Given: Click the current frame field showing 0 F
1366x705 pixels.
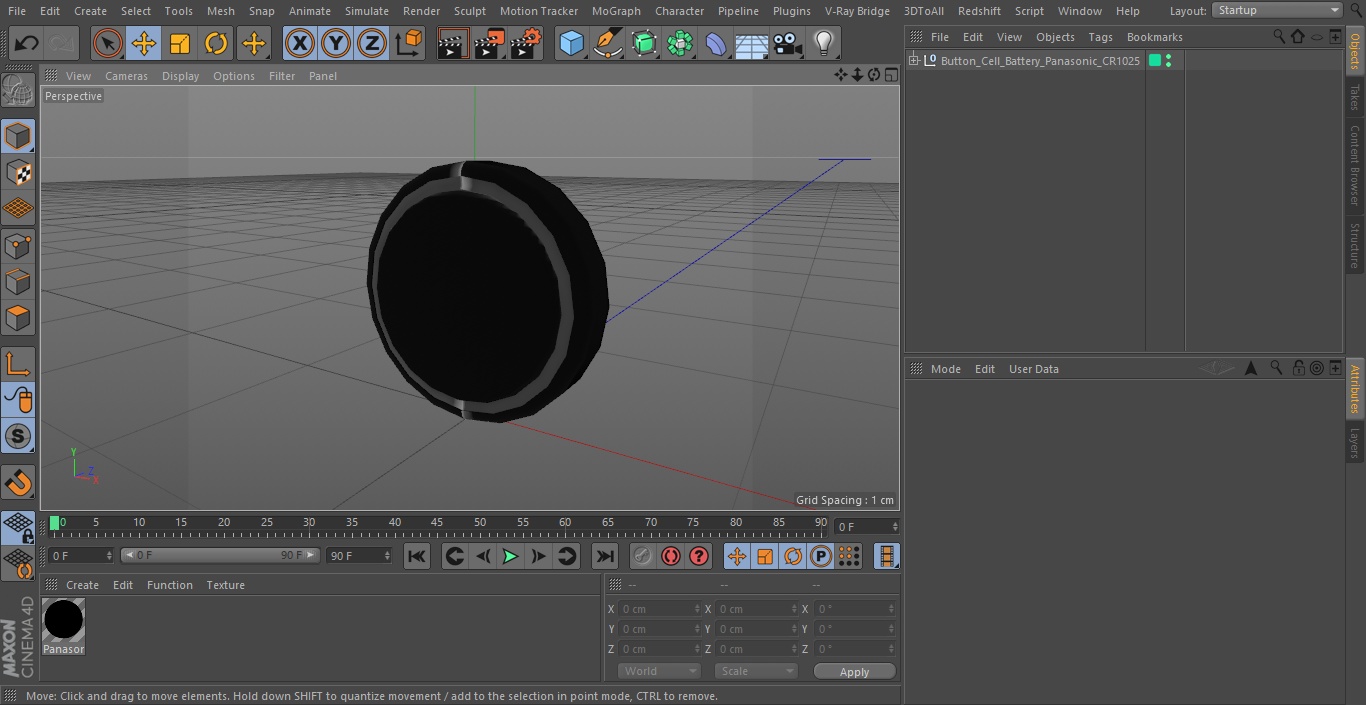Looking at the screenshot, I should click(x=866, y=526).
